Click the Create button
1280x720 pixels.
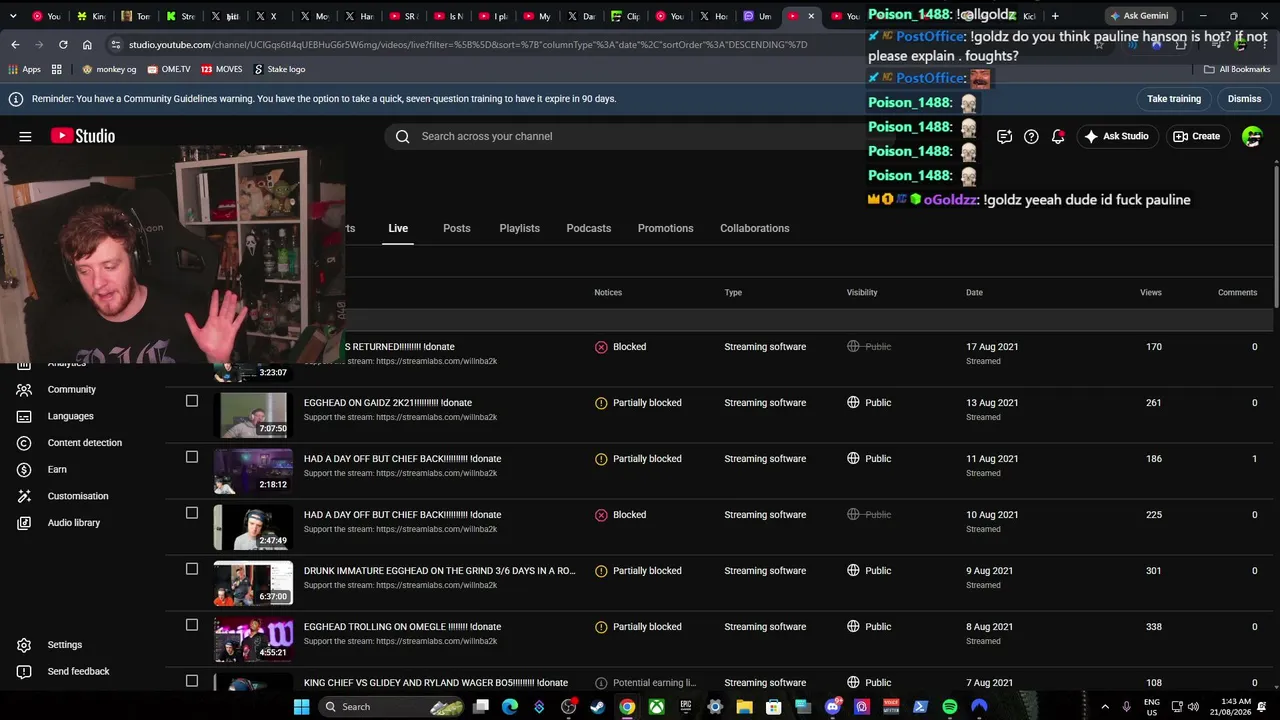[x=1196, y=136]
